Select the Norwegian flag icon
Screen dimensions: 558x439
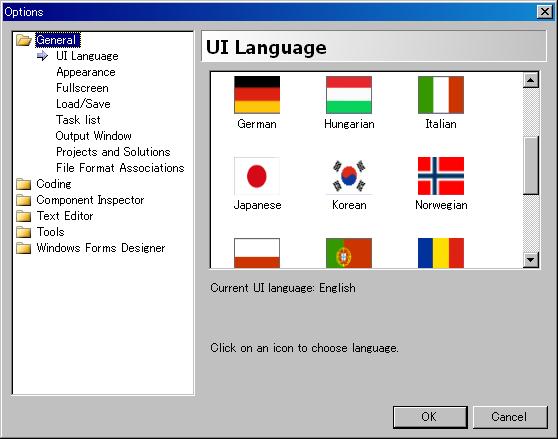(441, 176)
